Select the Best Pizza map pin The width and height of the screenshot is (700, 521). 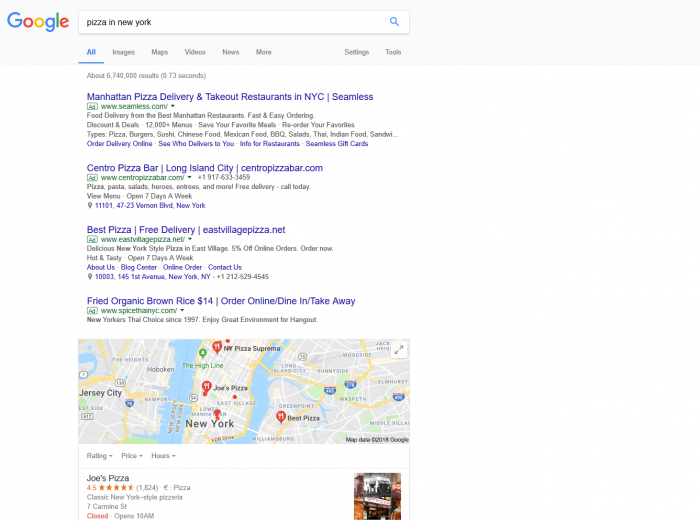coord(280,417)
